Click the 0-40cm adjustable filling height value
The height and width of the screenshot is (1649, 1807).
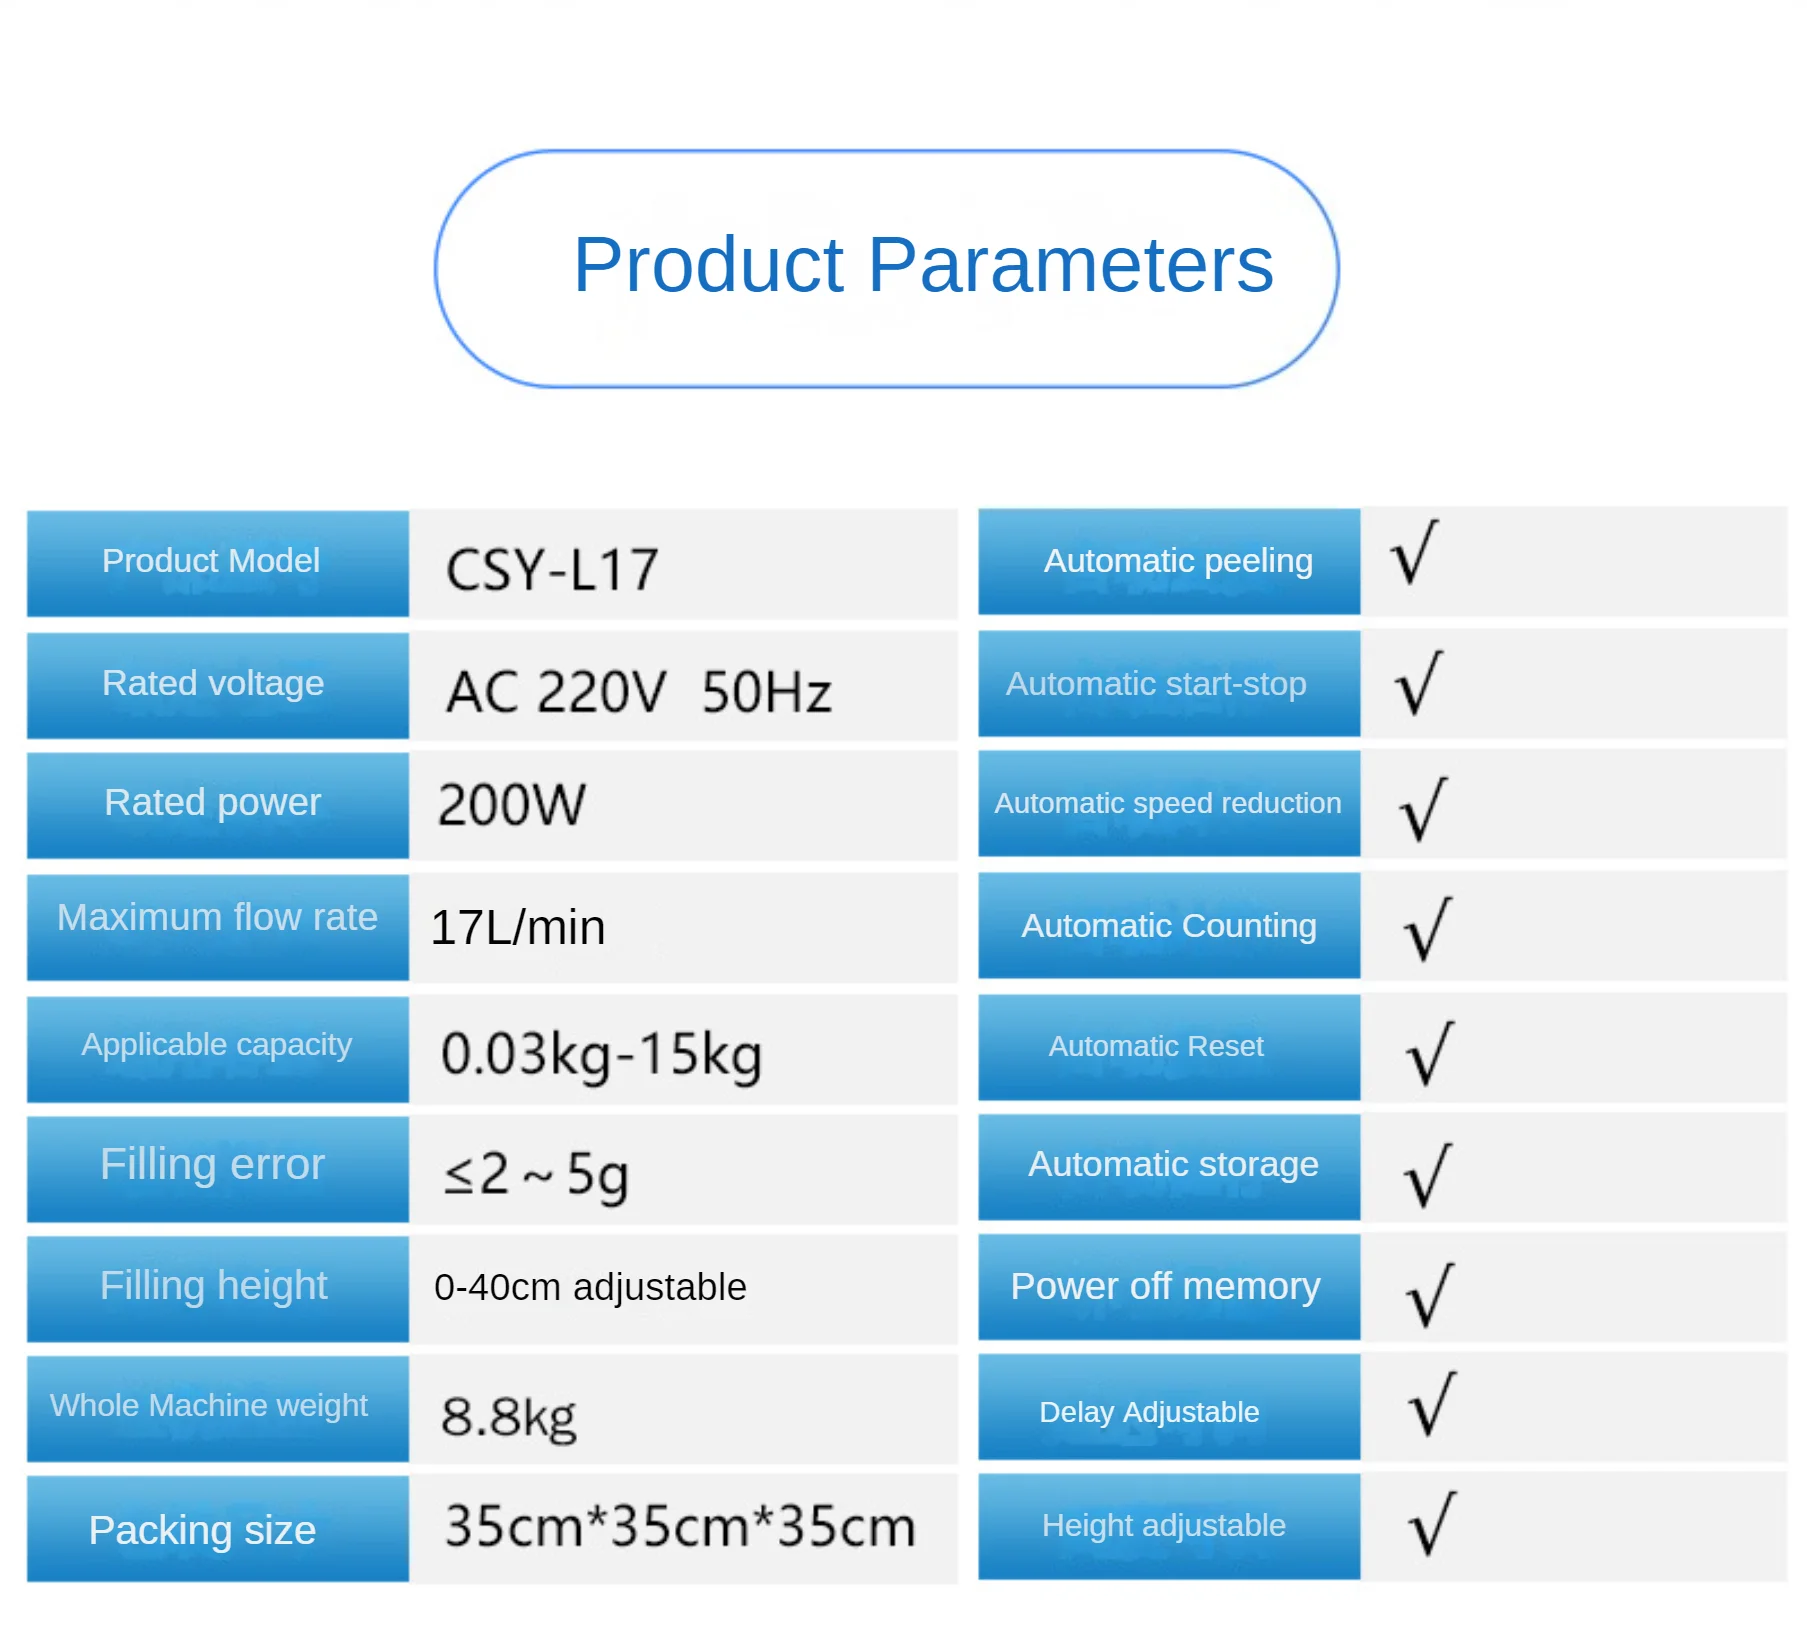(590, 1288)
